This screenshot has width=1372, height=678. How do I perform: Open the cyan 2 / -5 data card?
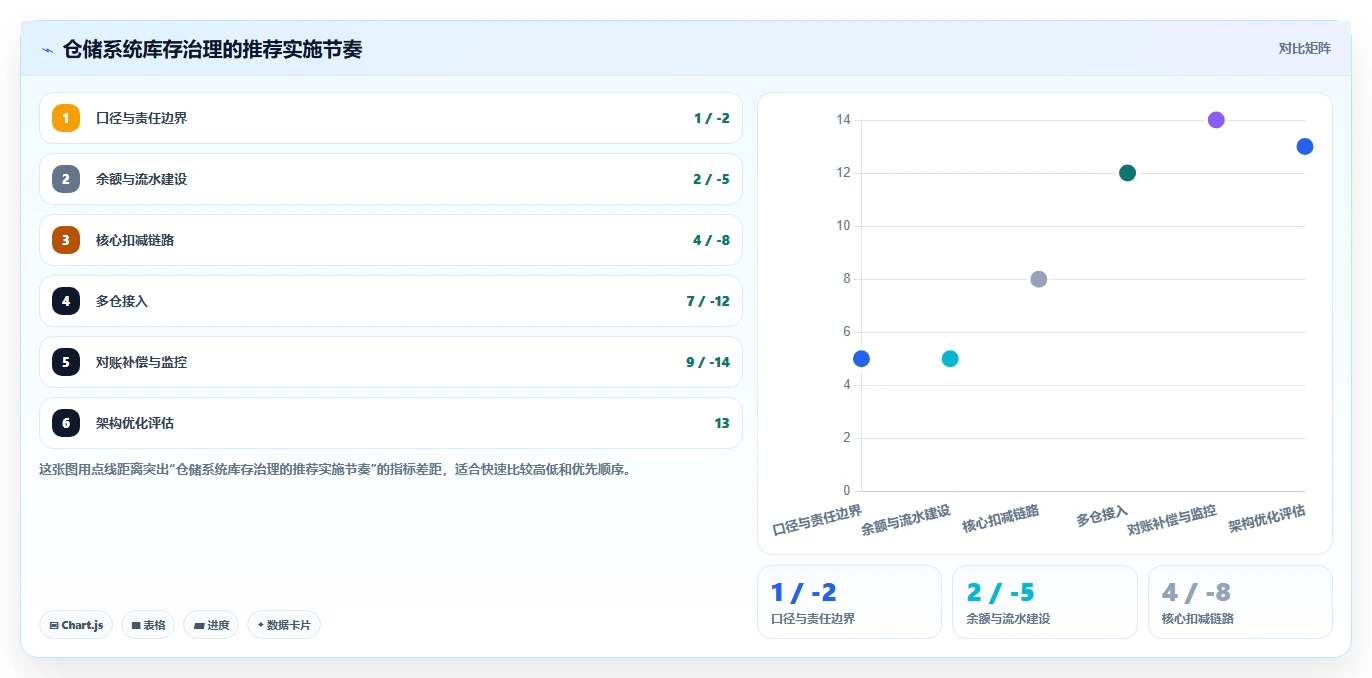[x=1045, y=602]
